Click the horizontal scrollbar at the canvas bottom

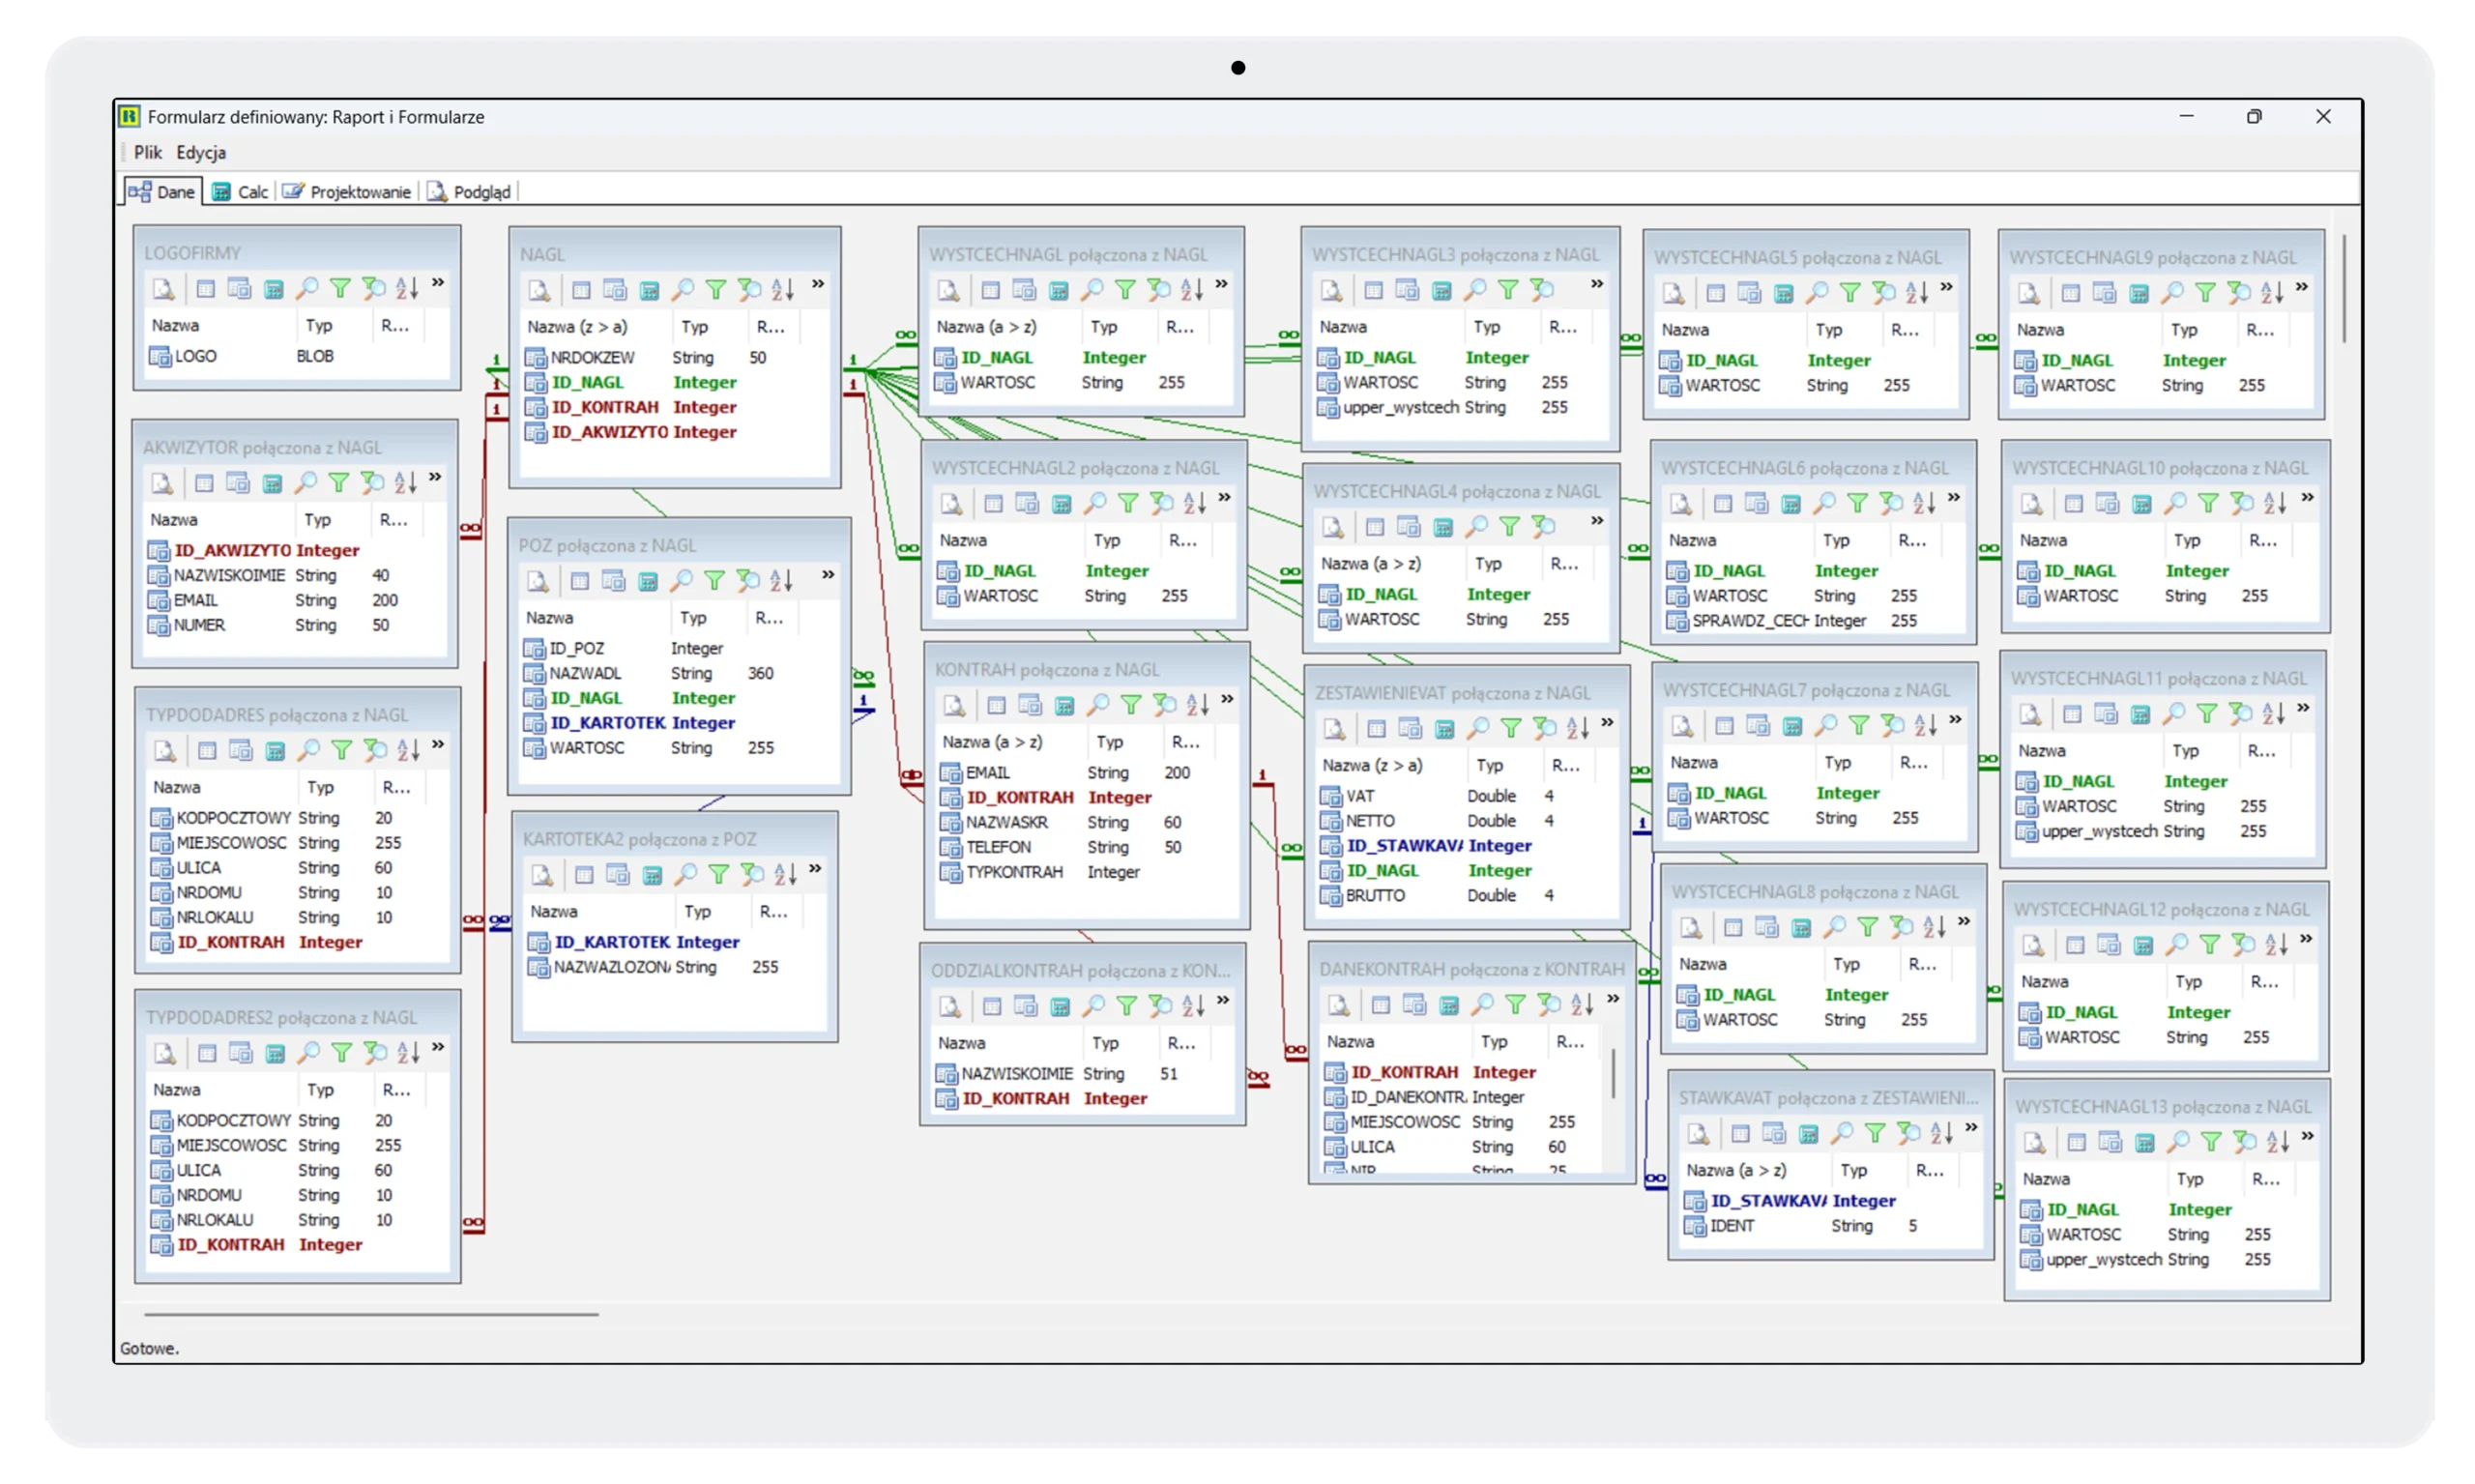coord(370,1314)
